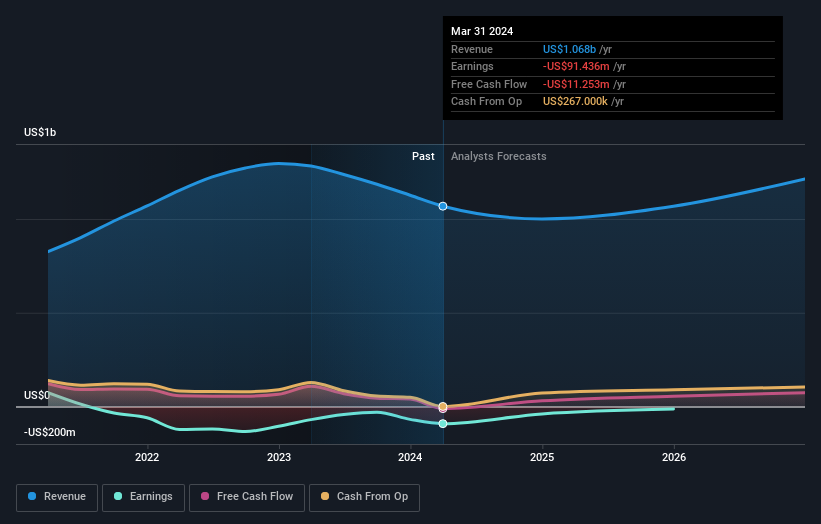Toggle the Free Cash Flow legend series

(247, 497)
